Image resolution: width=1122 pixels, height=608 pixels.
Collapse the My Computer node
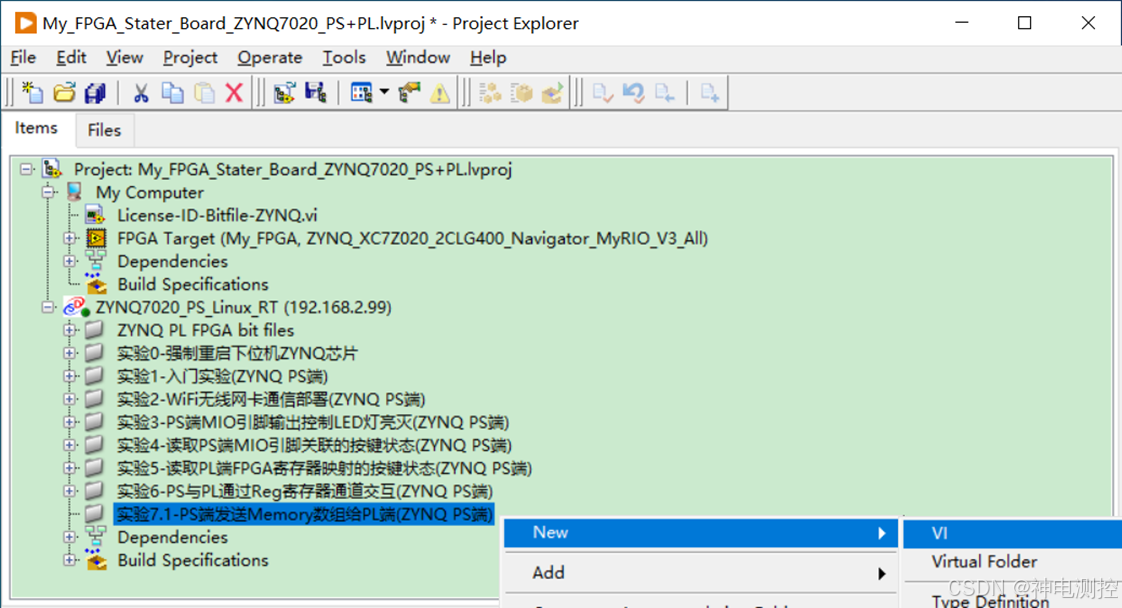tap(49, 192)
